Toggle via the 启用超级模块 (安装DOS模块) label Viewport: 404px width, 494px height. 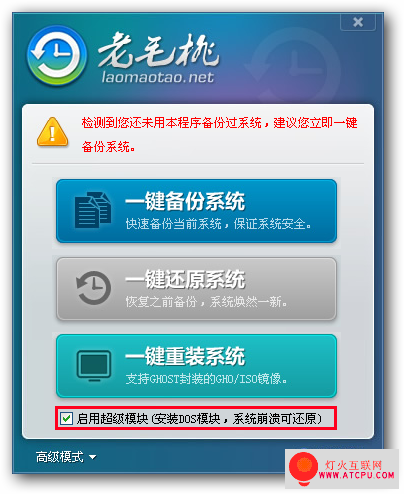[x=200, y=418]
